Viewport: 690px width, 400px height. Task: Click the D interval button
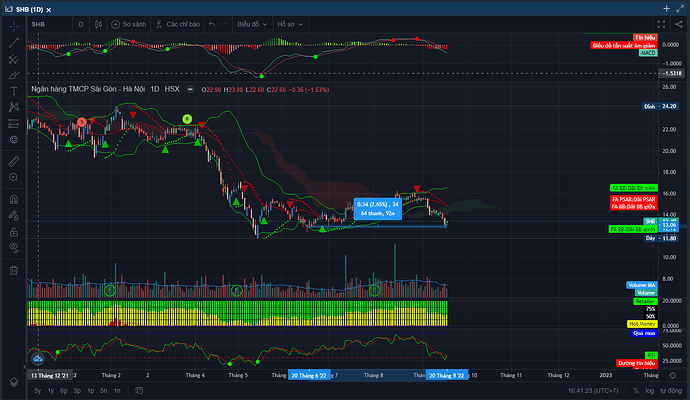pos(81,23)
